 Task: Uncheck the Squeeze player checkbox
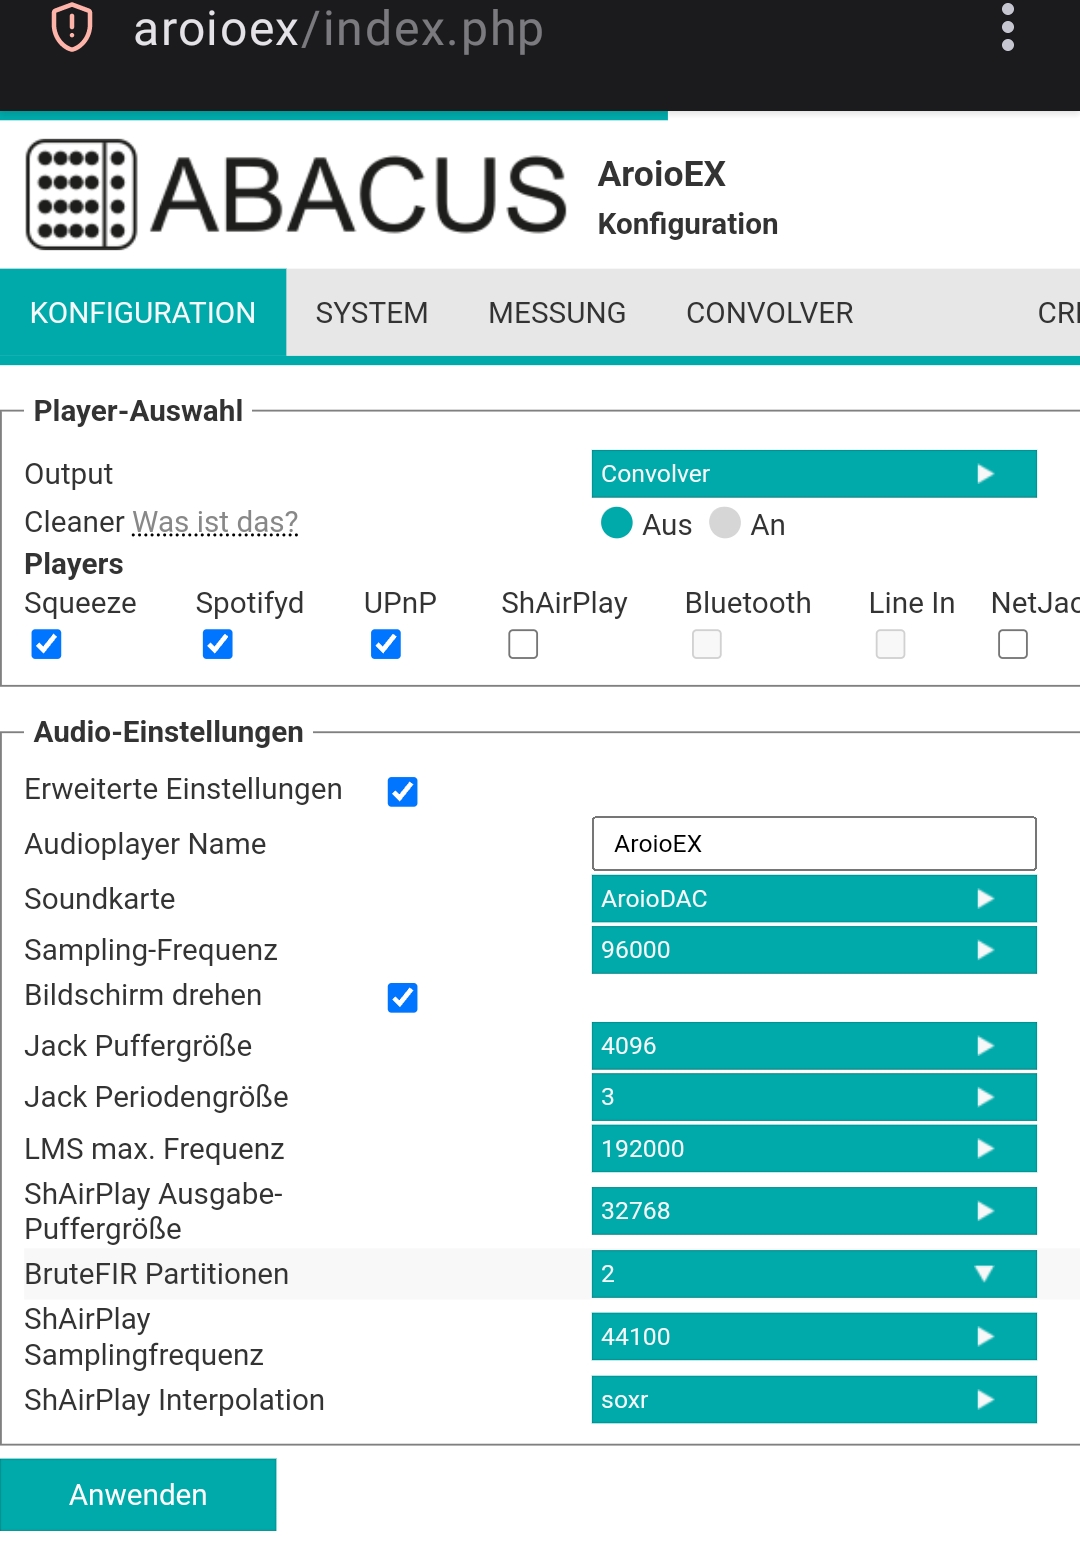pos(46,644)
